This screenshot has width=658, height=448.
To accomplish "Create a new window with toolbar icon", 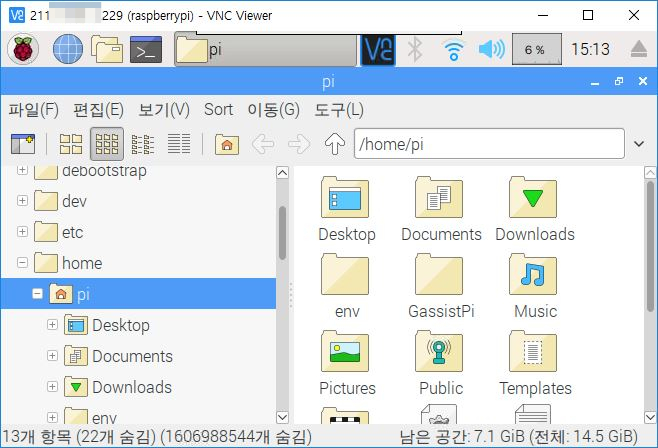I will point(23,144).
